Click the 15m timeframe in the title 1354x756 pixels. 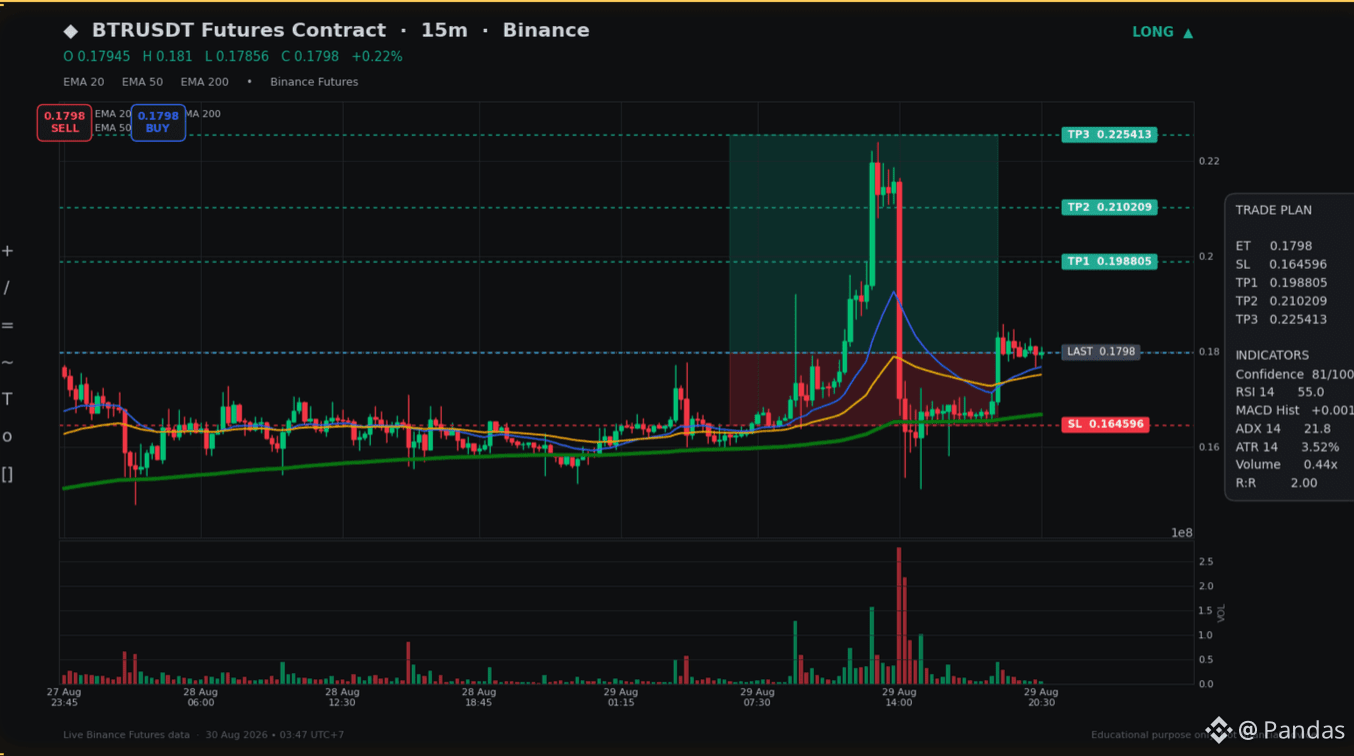pyautogui.click(x=444, y=31)
